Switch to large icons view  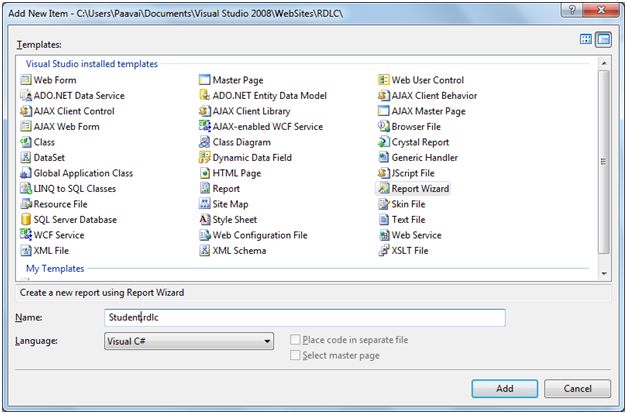point(586,40)
